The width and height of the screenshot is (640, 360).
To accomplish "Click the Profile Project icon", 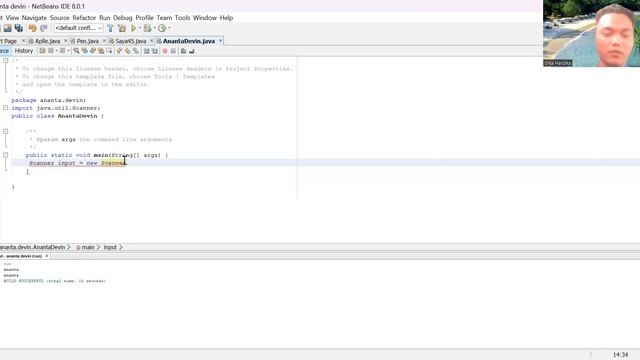I will click(x=162, y=28).
